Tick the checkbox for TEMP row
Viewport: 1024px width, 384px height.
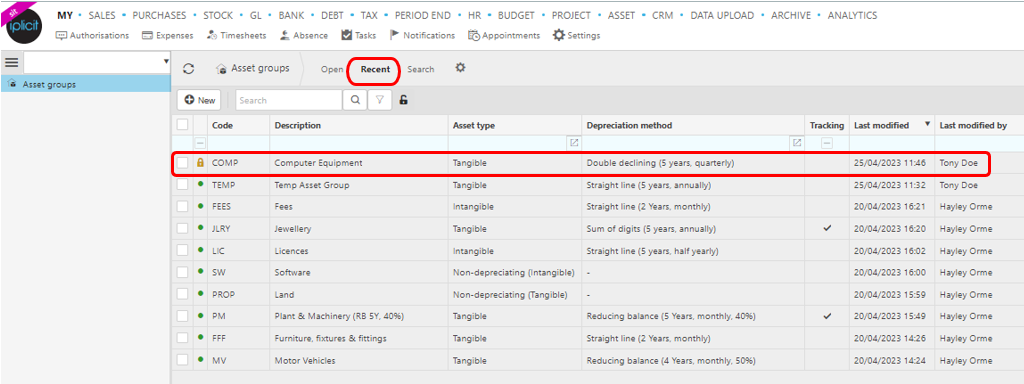[x=183, y=185]
